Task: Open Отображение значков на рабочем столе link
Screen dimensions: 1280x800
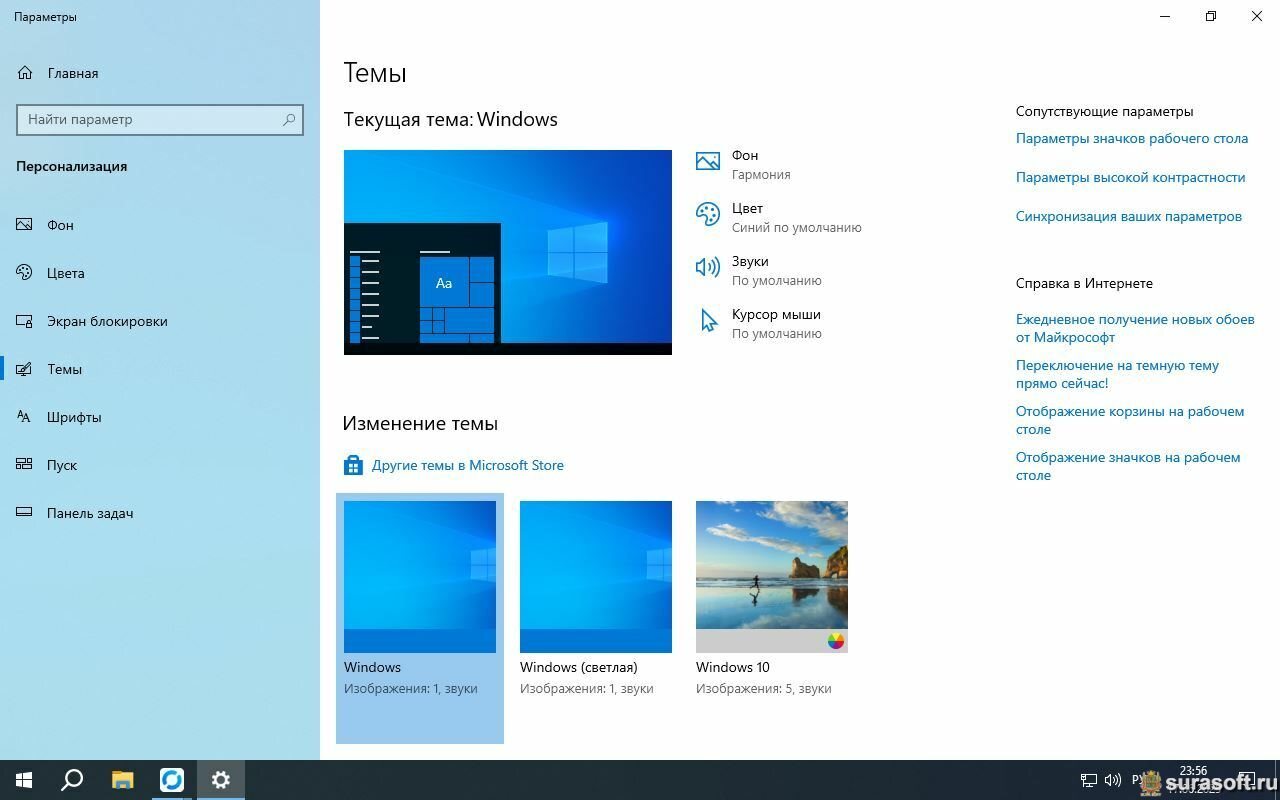Action: pos(1128,466)
